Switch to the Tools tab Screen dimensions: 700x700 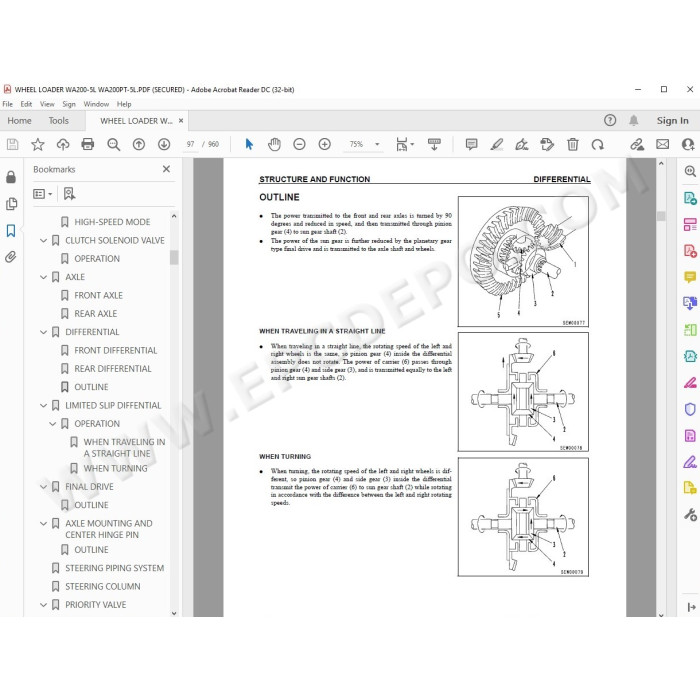58,121
